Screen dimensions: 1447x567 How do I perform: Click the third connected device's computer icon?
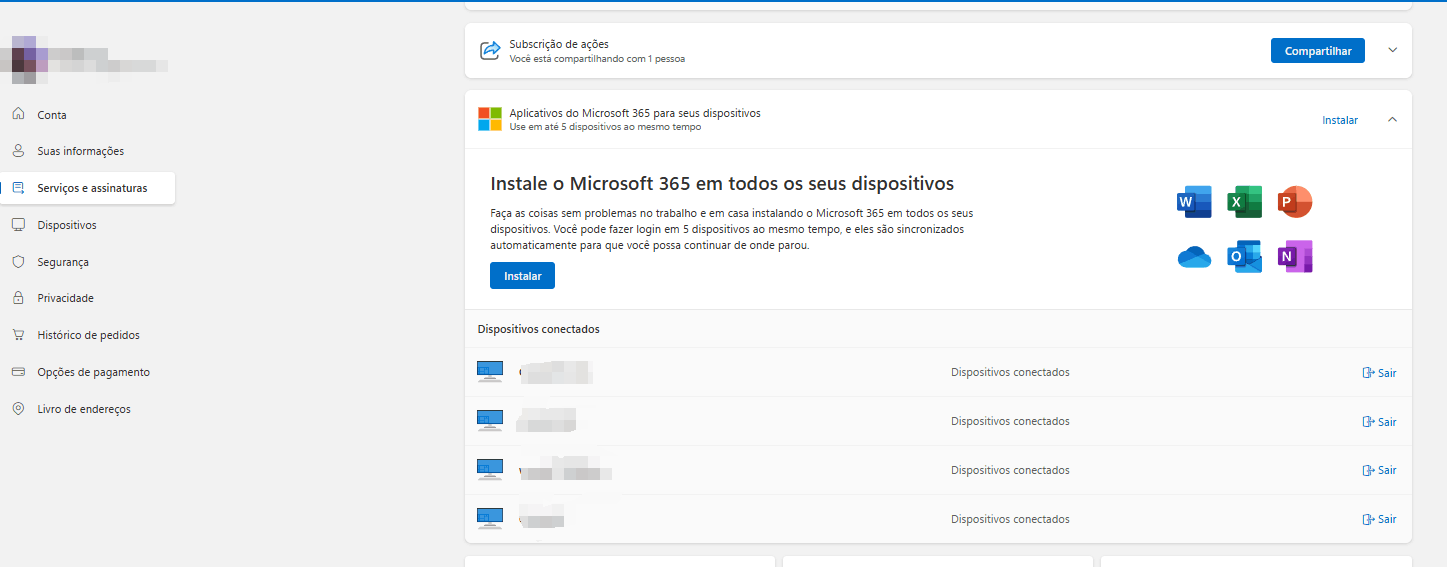pos(490,470)
